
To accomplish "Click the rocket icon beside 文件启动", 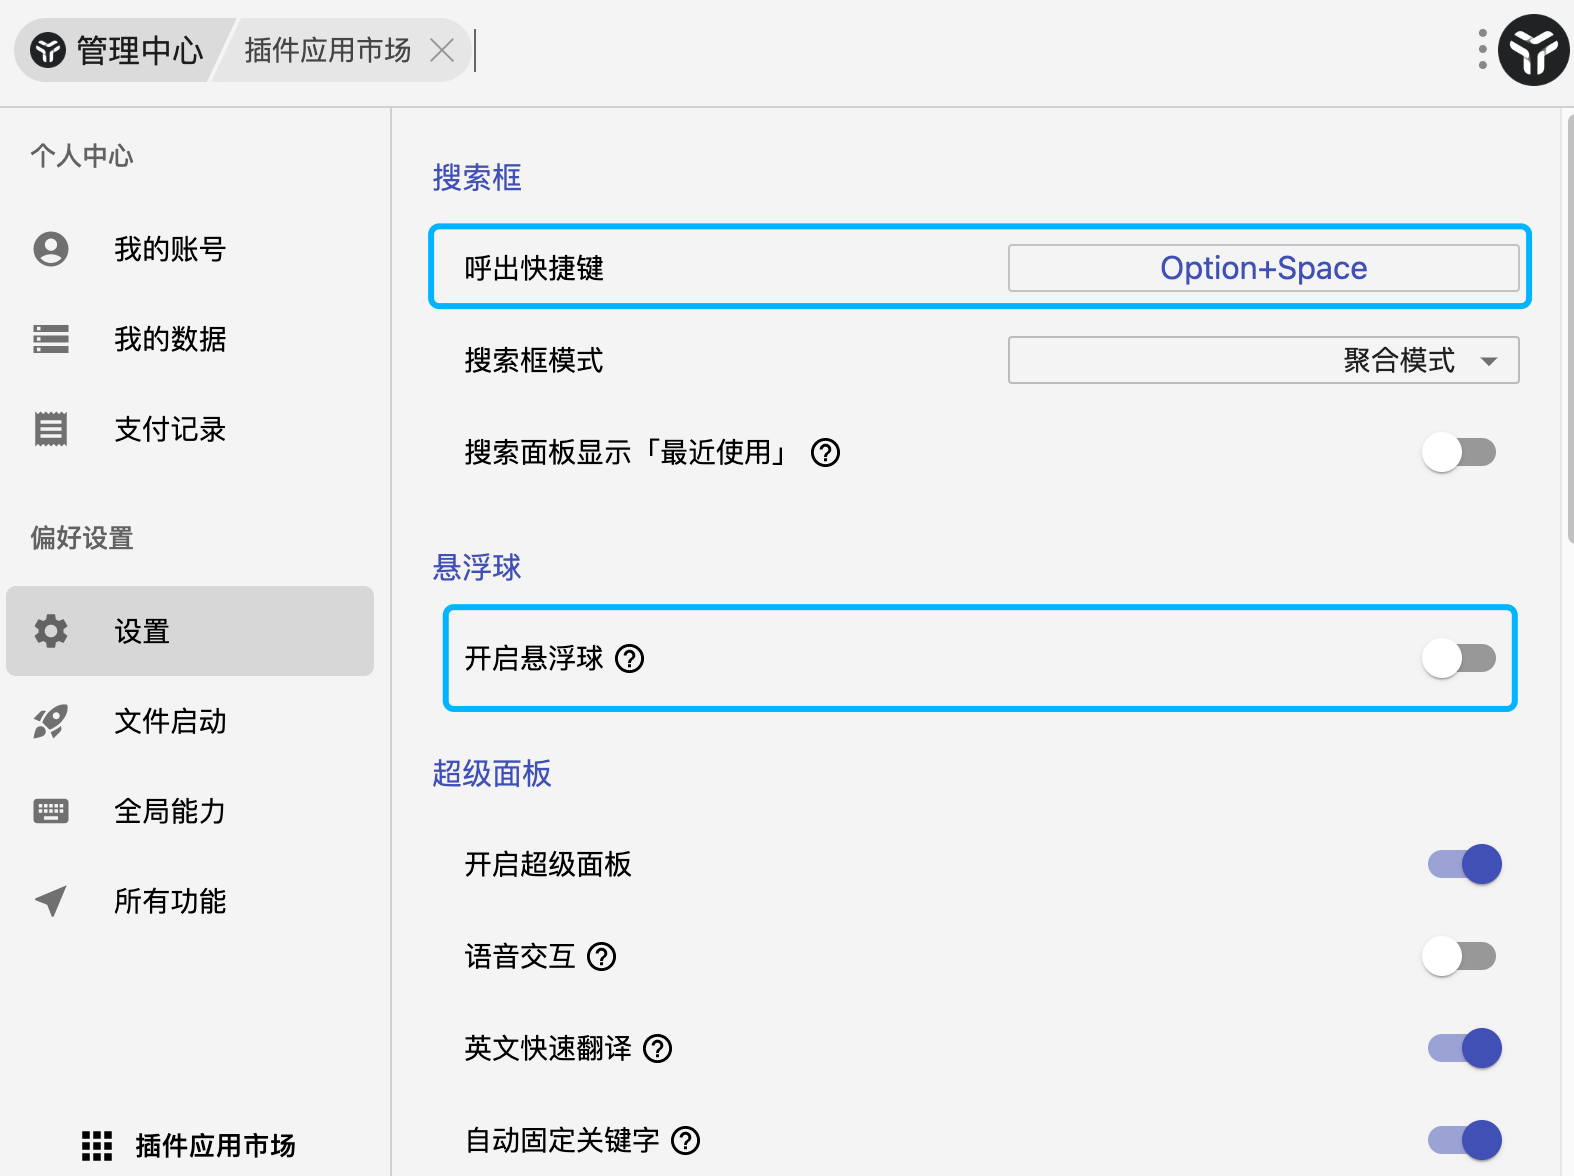I will click(x=51, y=721).
